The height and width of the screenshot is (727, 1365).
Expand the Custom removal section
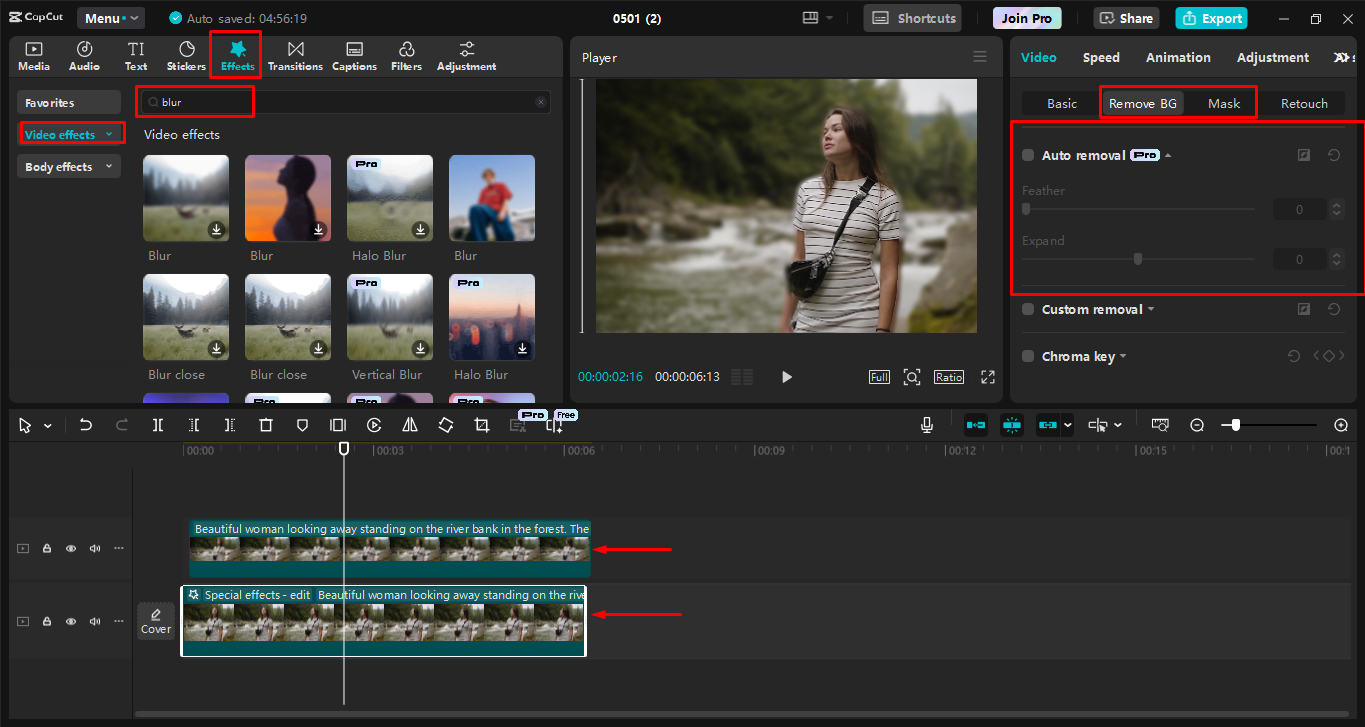(1152, 309)
